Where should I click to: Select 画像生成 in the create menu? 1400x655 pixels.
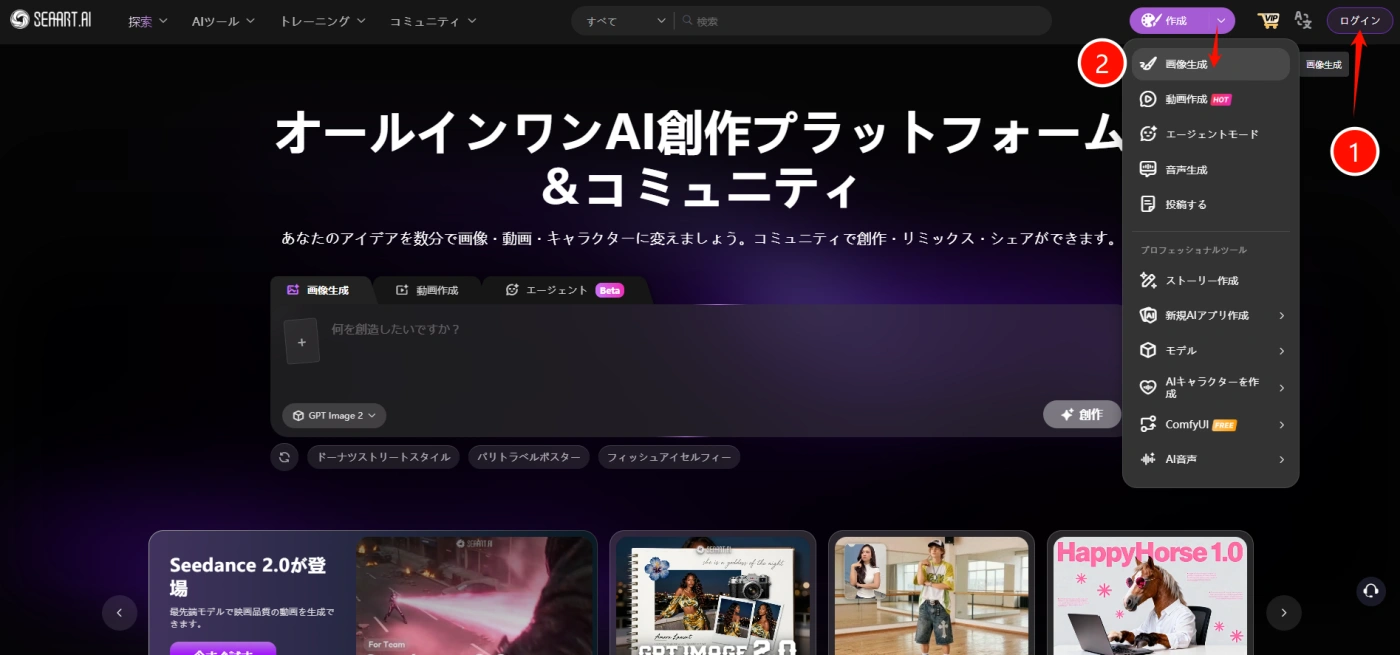1211,64
